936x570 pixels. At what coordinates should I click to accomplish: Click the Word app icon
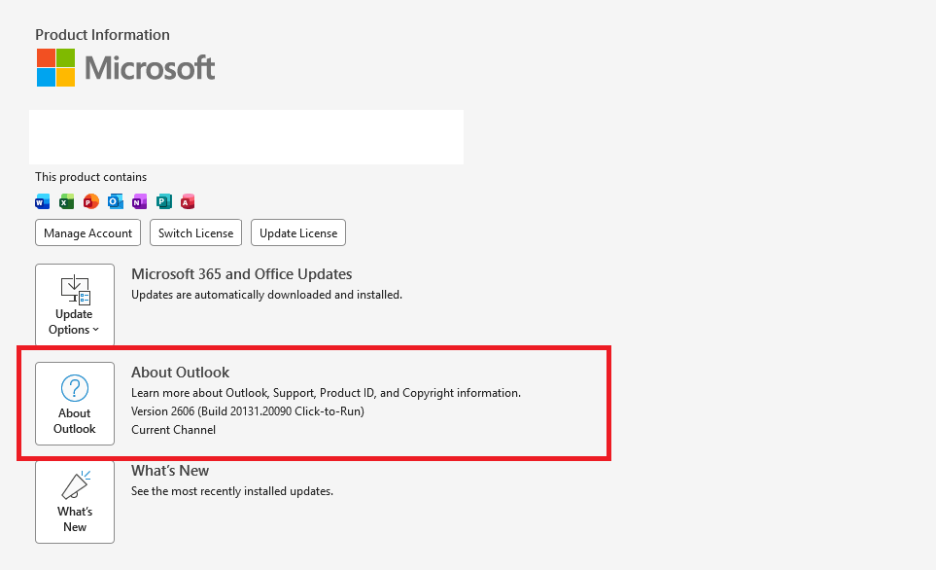42,202
